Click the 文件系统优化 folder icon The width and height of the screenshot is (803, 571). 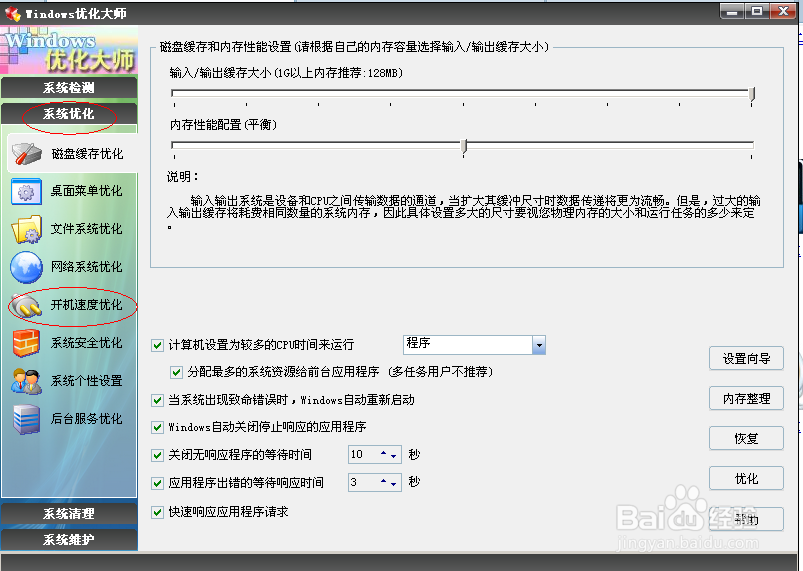26,229
